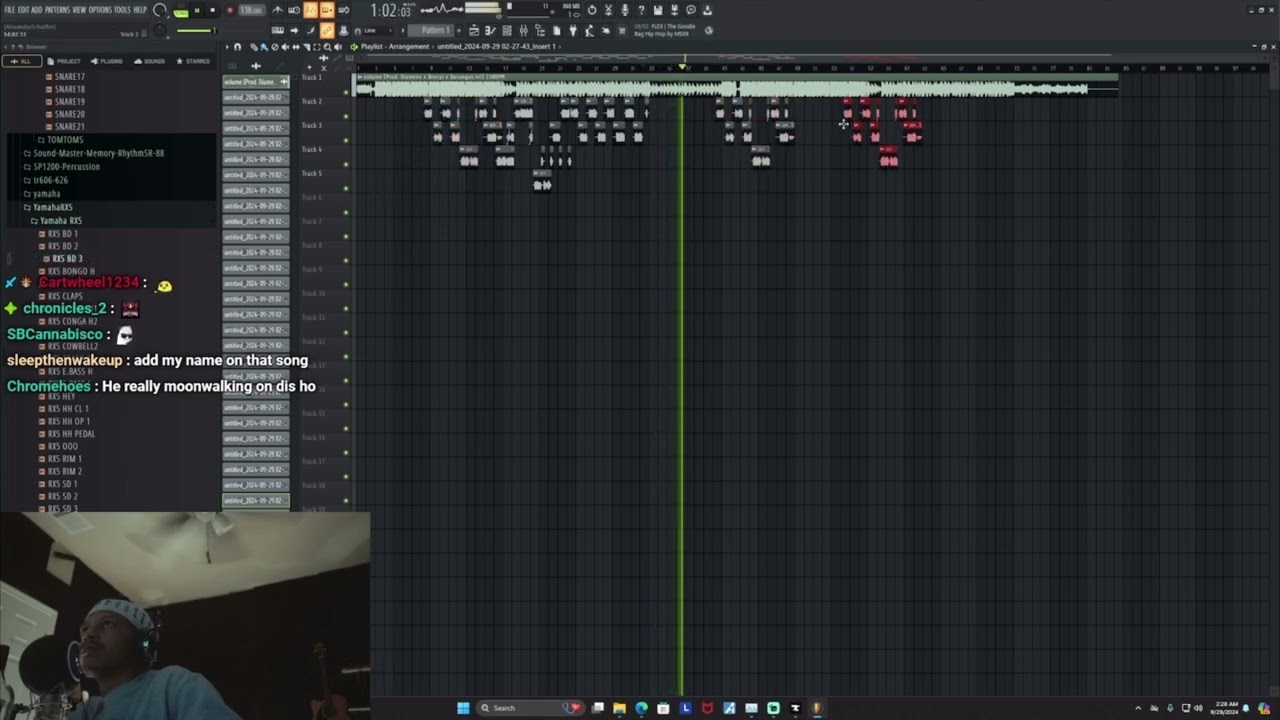Open the ADD menu
This screenshot has height=720, width=1280.
[37, 10]
